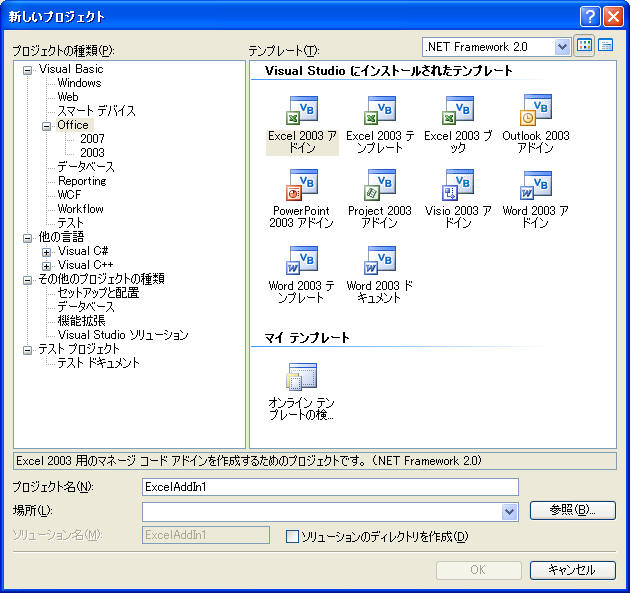
Task: Select the Word 2003 ドキュメント template icon
Action: click(380, 260)
